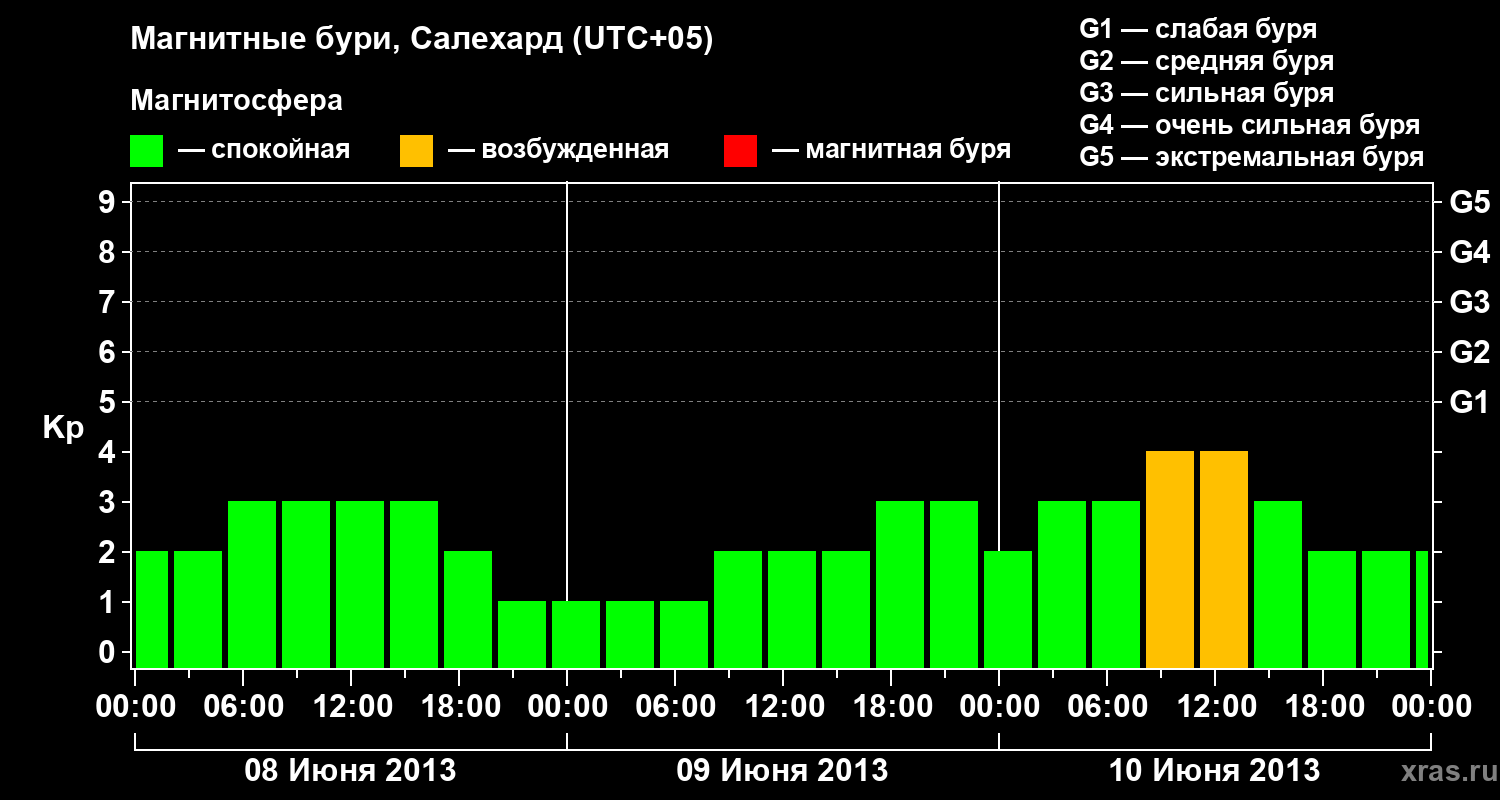Click the '09 Июня 2013' date label
Screen dimensions: 1500x800
coord(783,771)
